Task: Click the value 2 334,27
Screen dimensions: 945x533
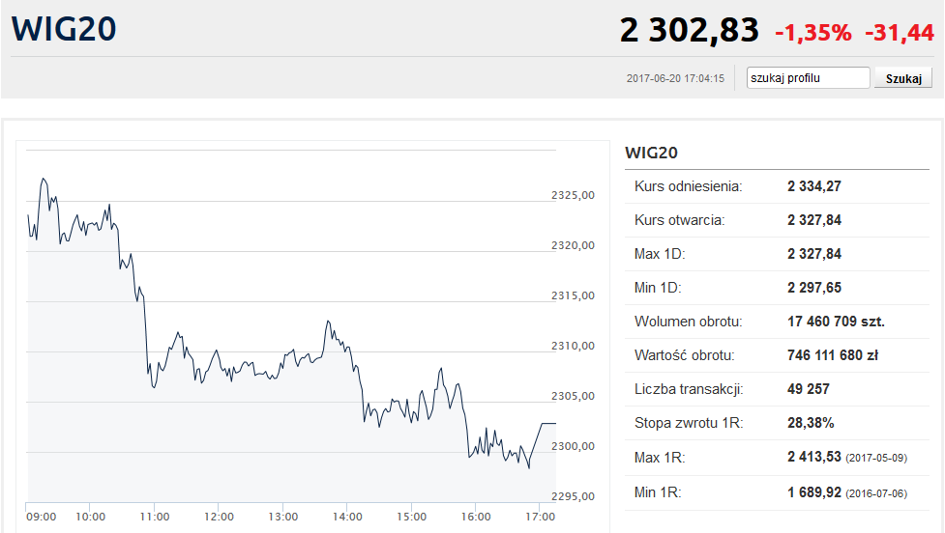Action: [814, 186]
